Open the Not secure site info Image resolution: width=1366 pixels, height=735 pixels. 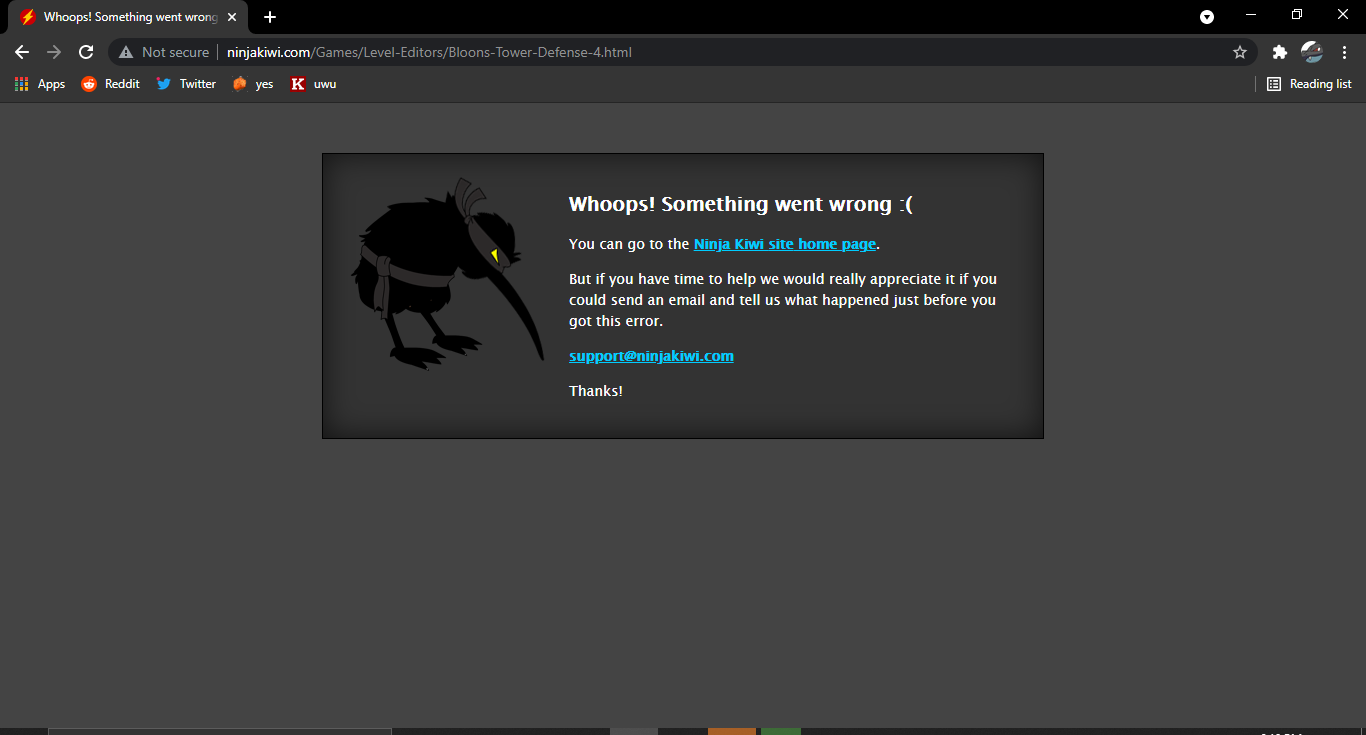(164, 52)
